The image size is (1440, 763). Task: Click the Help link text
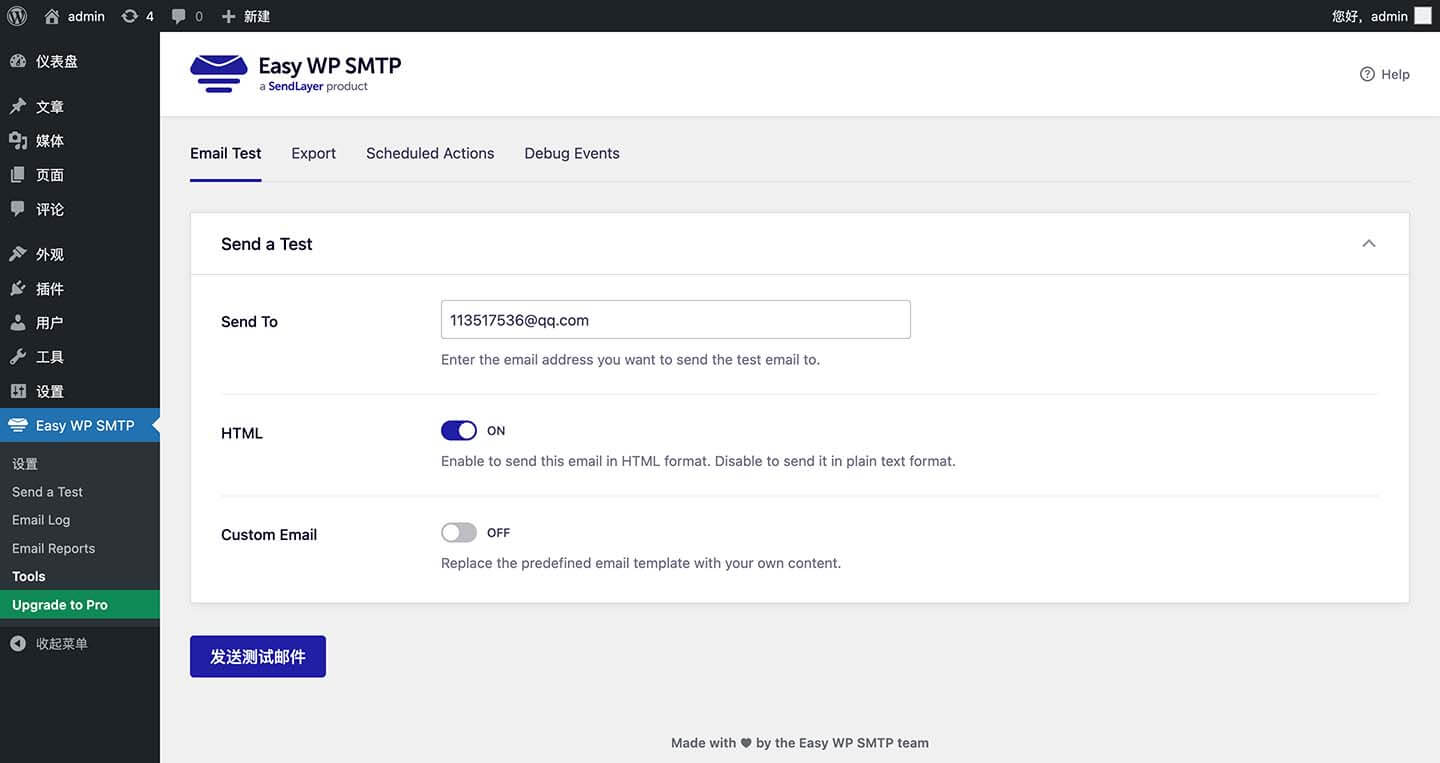pyautogui.click(x=1395, y=74)
